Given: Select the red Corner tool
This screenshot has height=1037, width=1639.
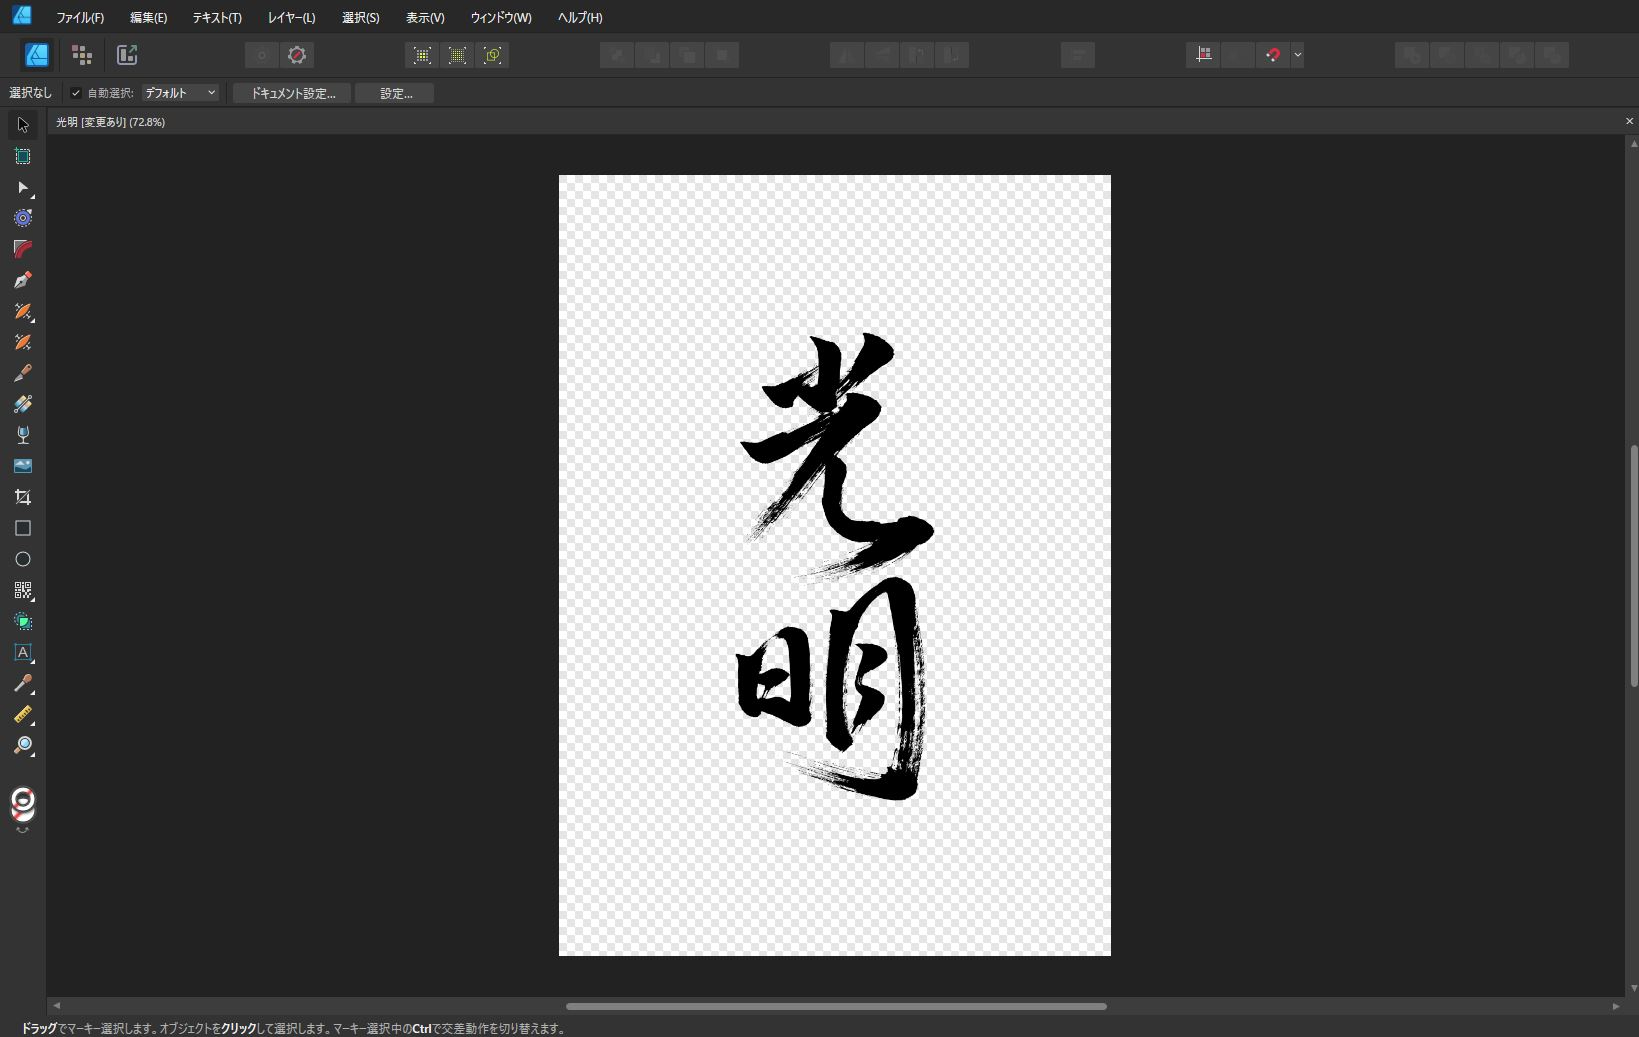Looking at the screenshot, I should pyautogui.click(x=23, y=249).
